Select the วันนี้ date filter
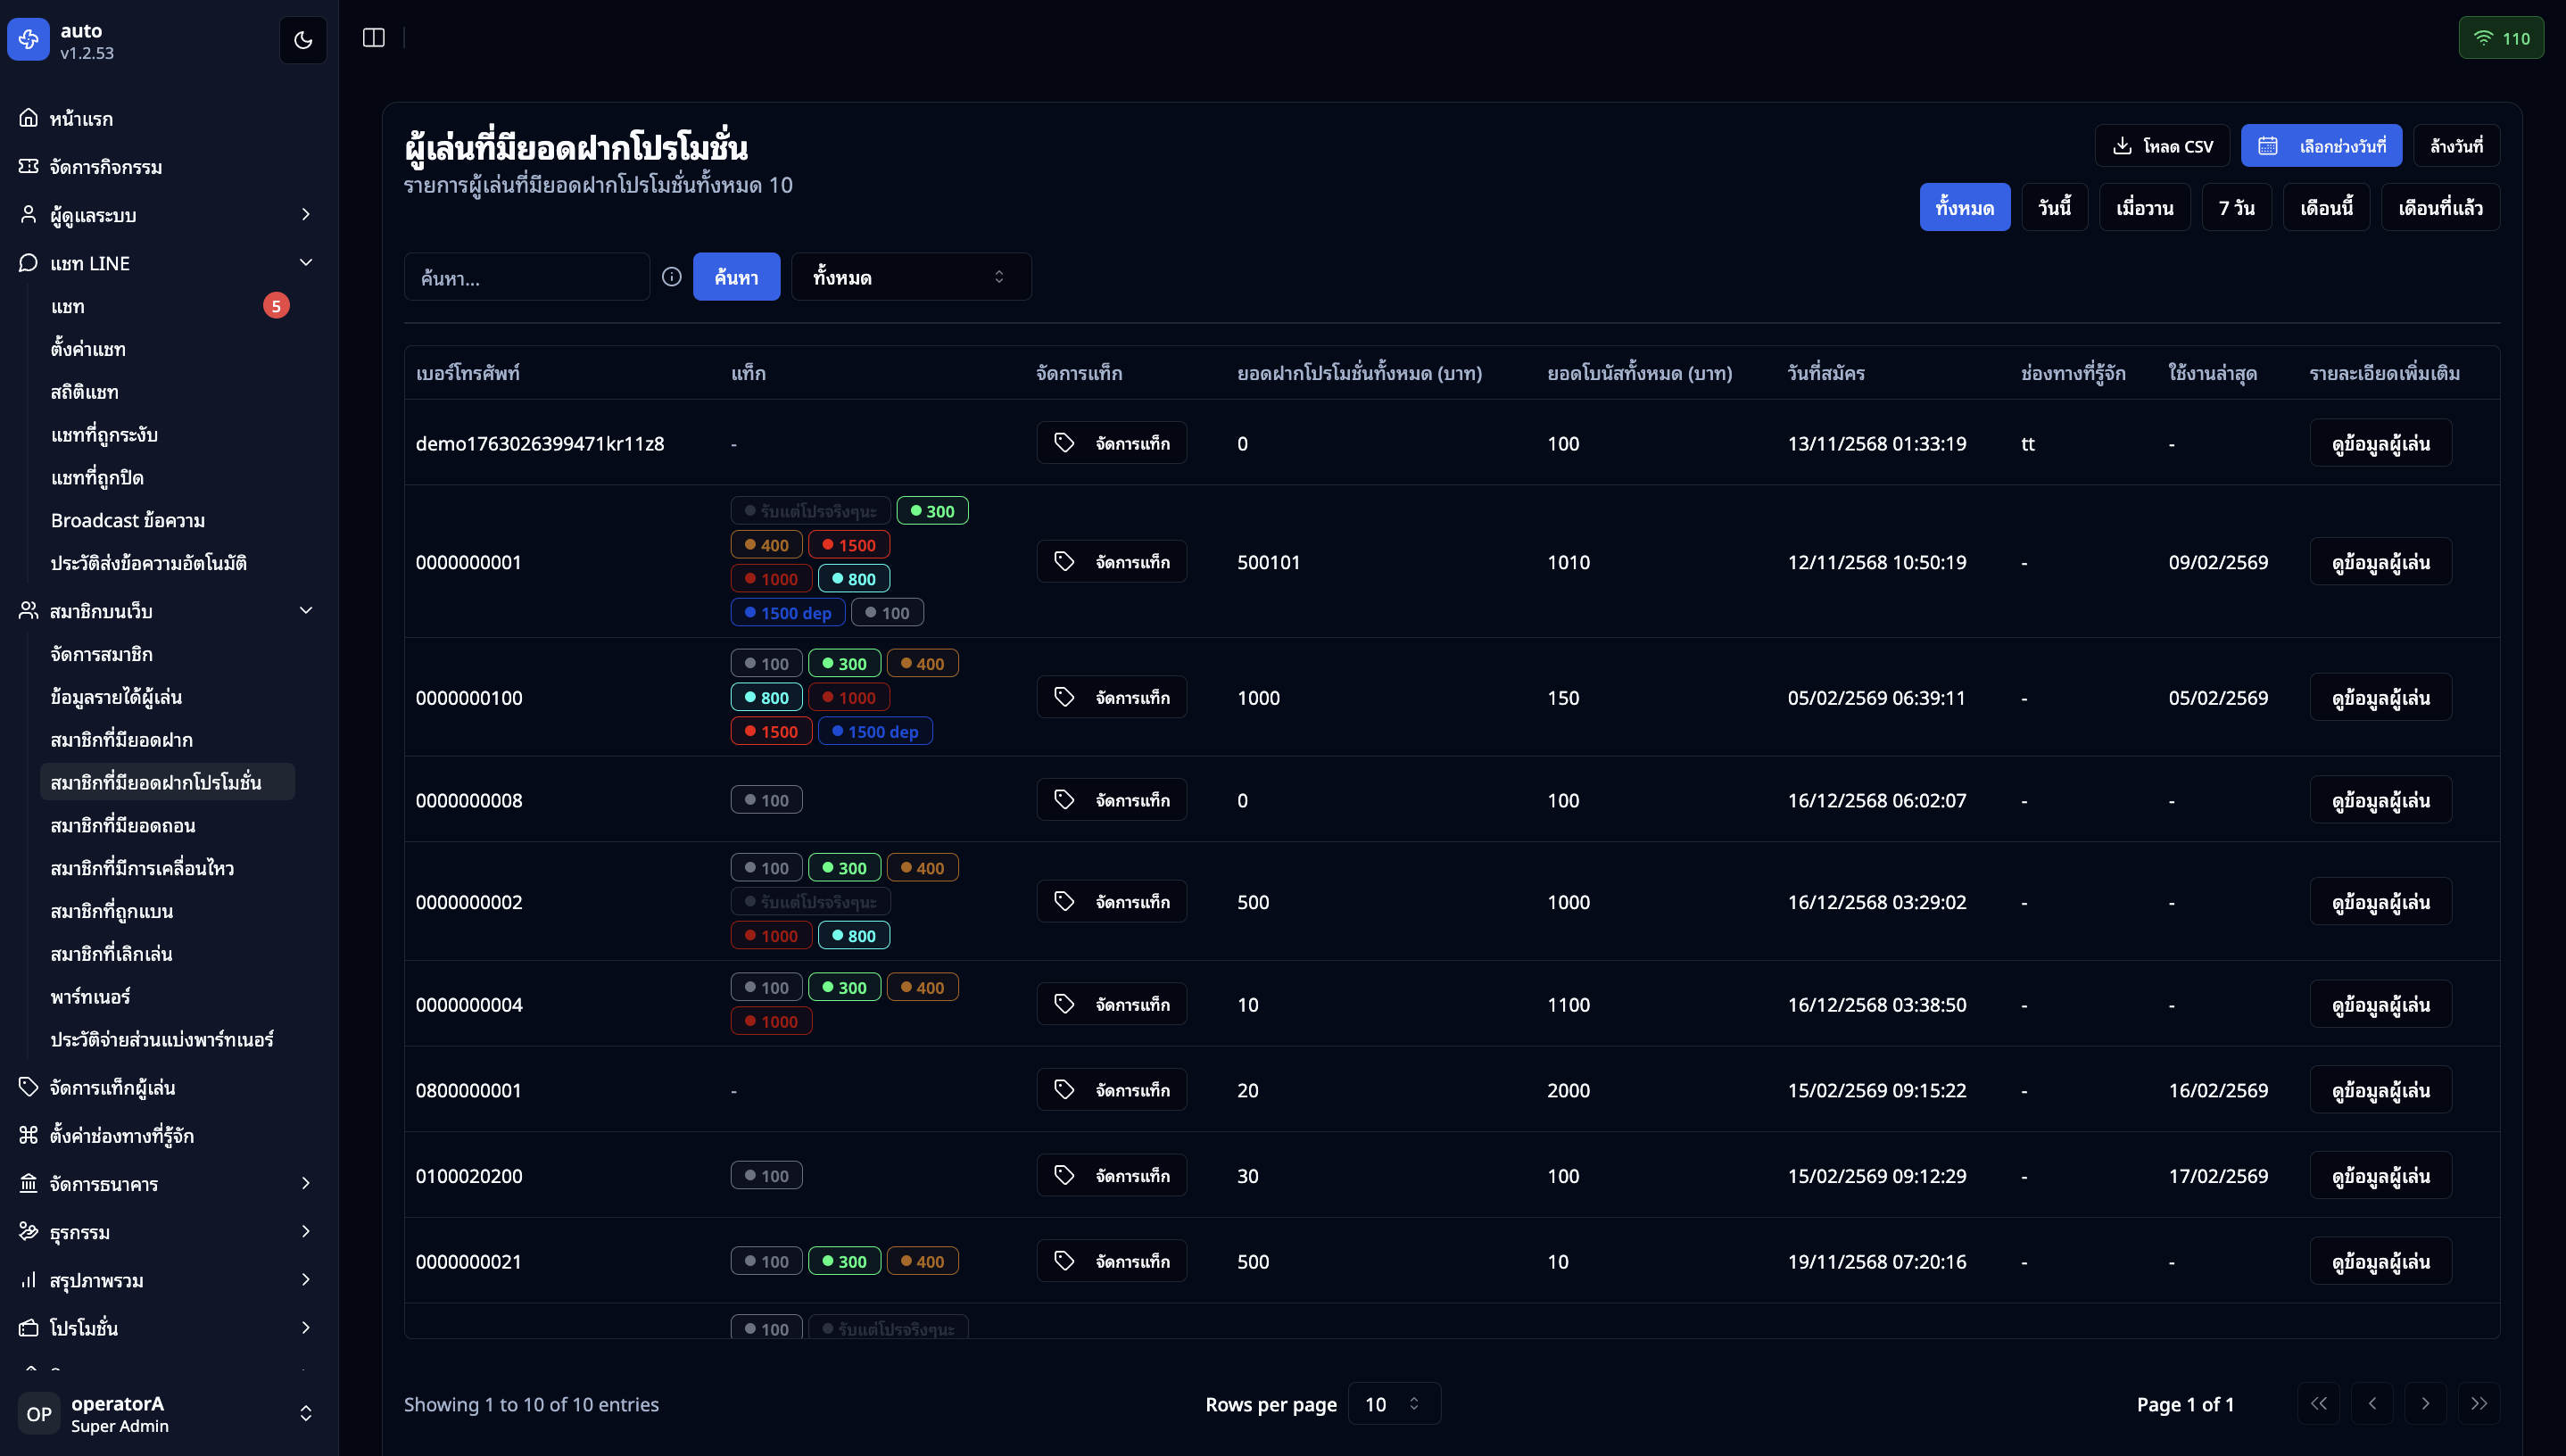 pyautogui.click(x=2053, y=208)
